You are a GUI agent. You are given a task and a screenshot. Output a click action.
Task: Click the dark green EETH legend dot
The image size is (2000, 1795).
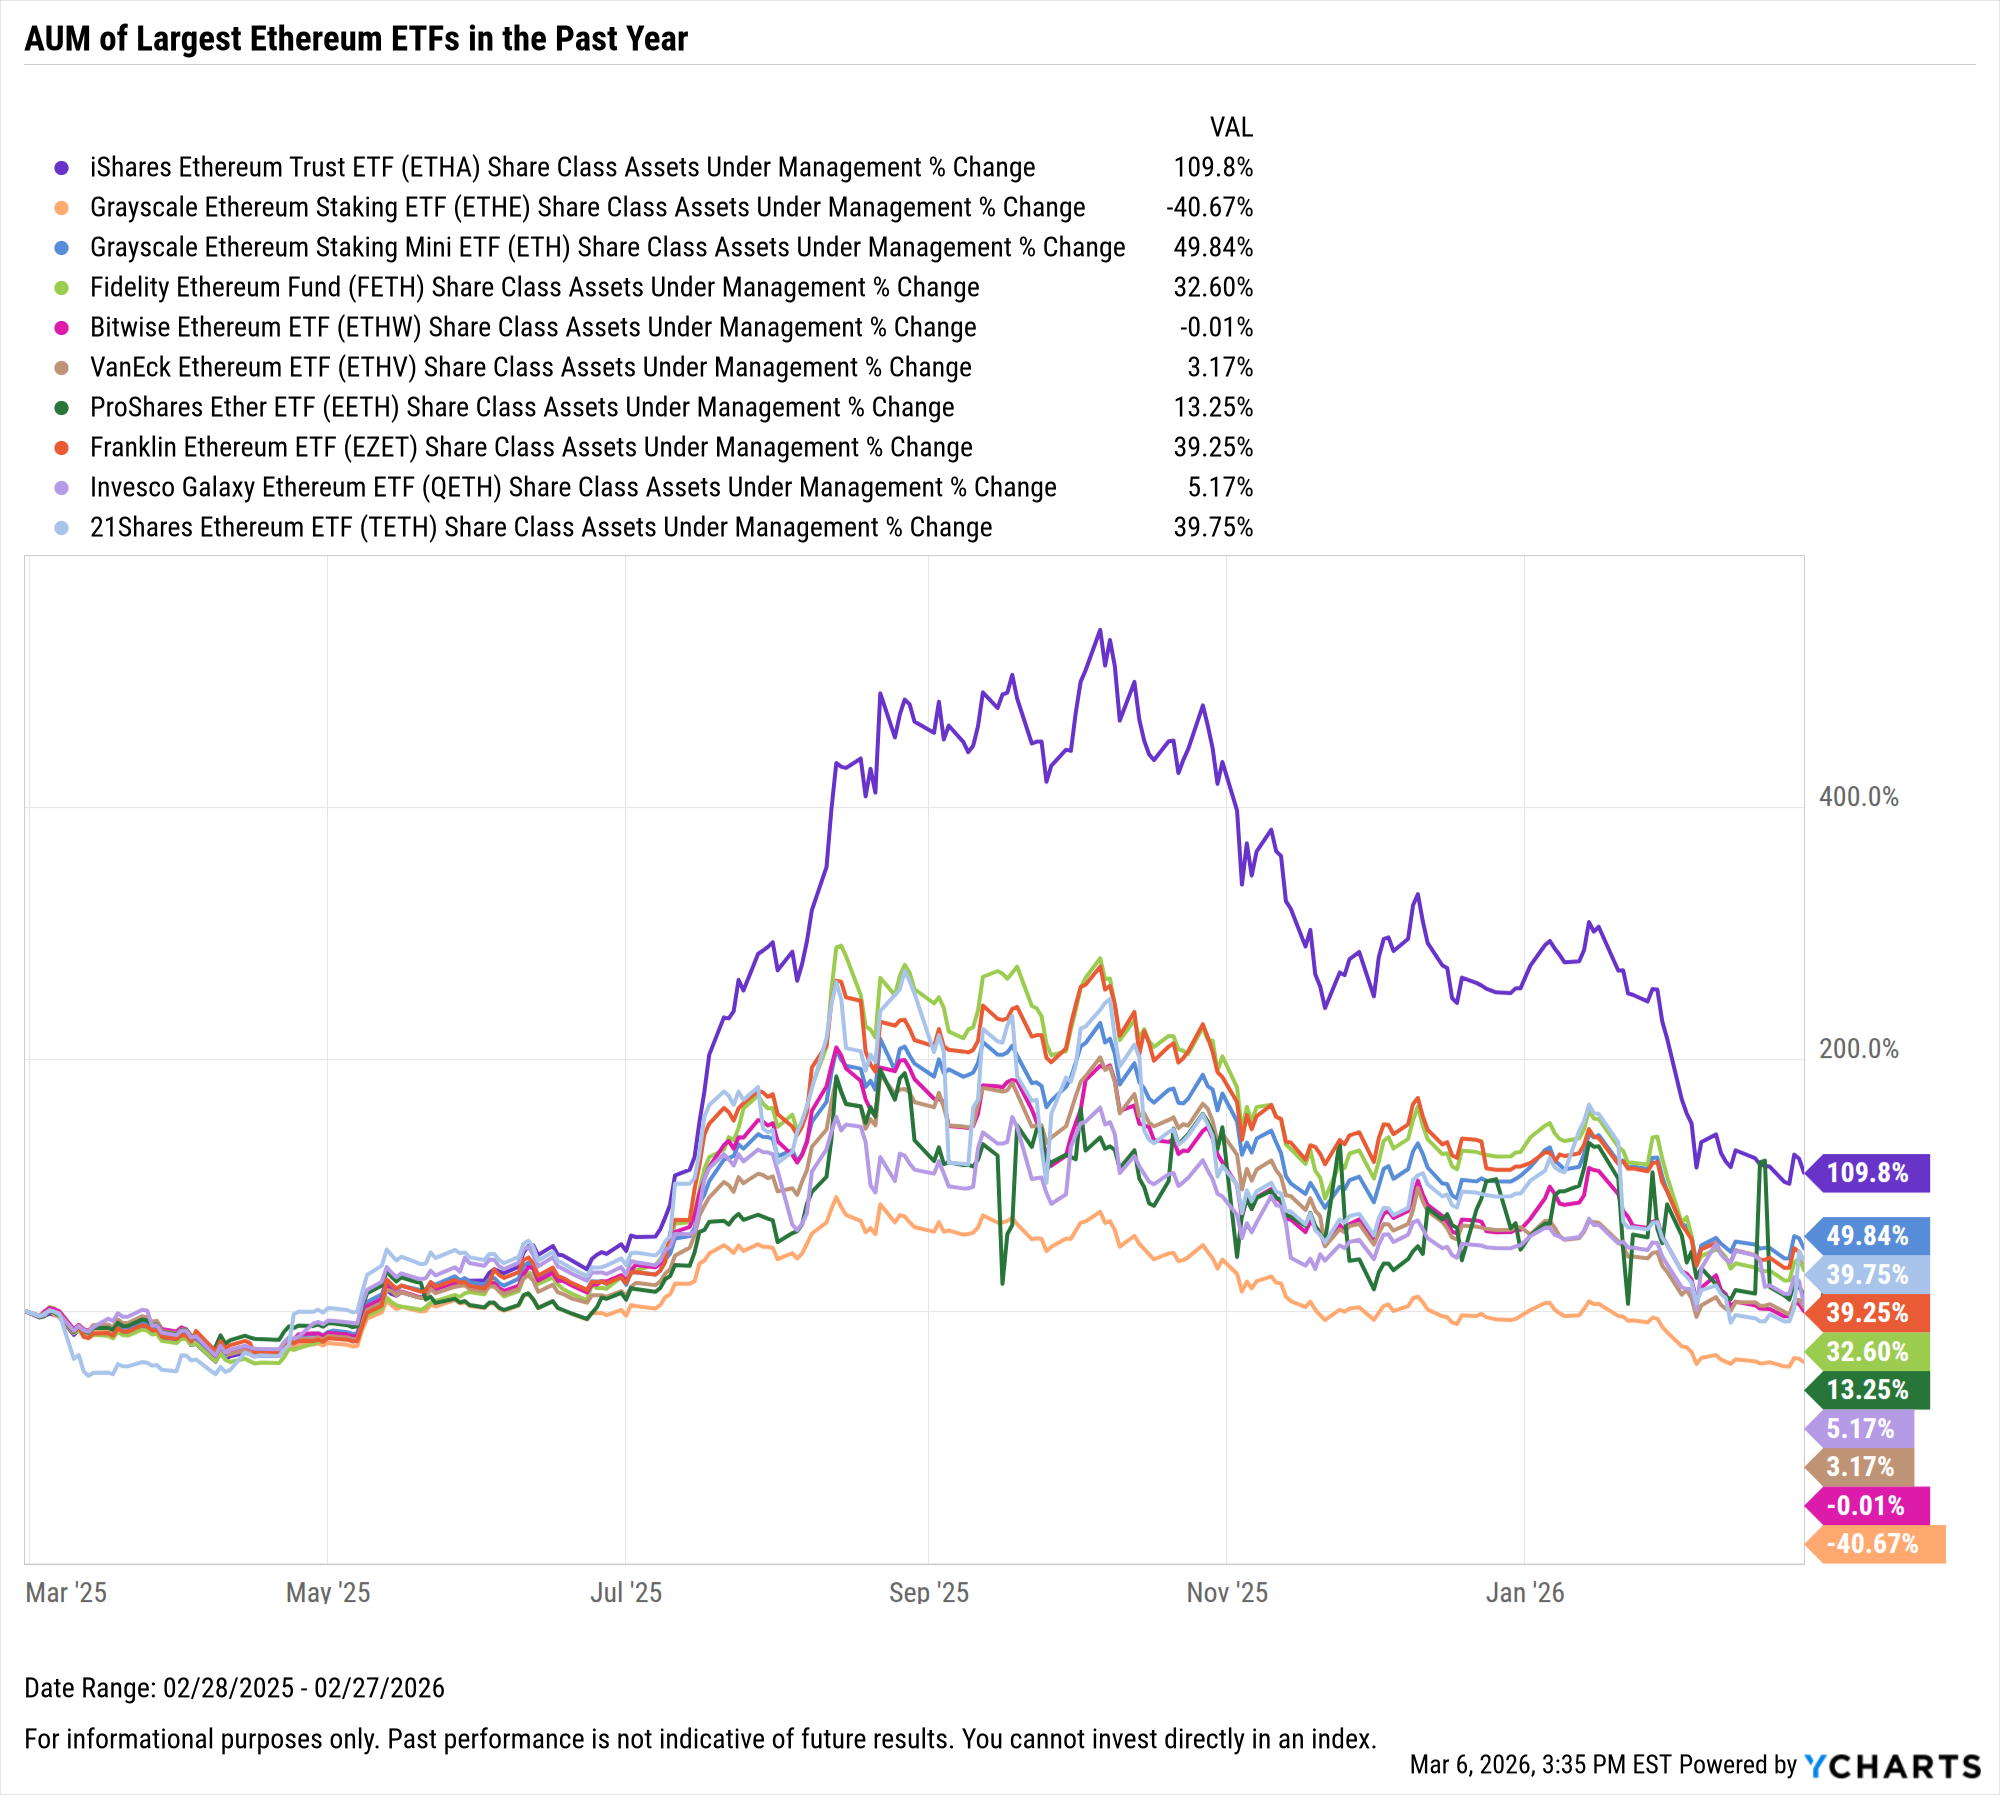(62, 408)
